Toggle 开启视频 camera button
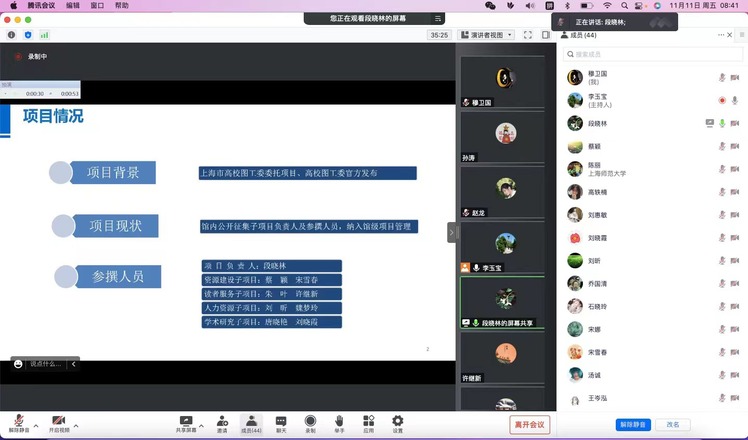748x440 pixels. pyautogui.click(x=59, y=423)
